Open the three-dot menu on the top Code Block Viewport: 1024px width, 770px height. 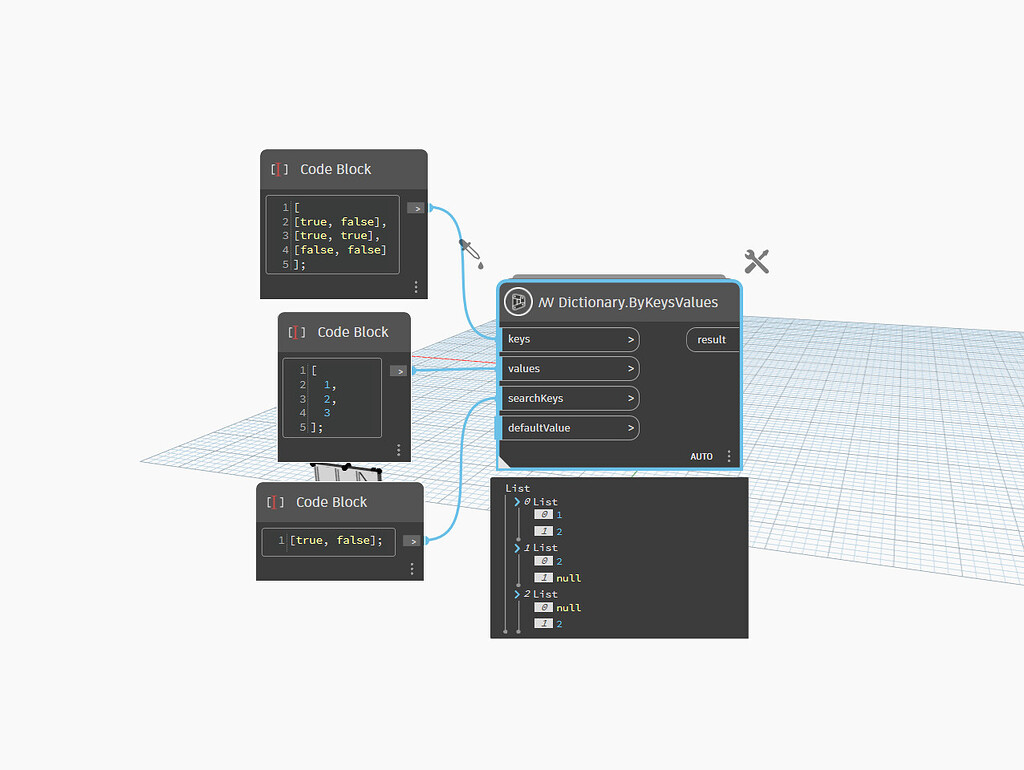point(416,287)
